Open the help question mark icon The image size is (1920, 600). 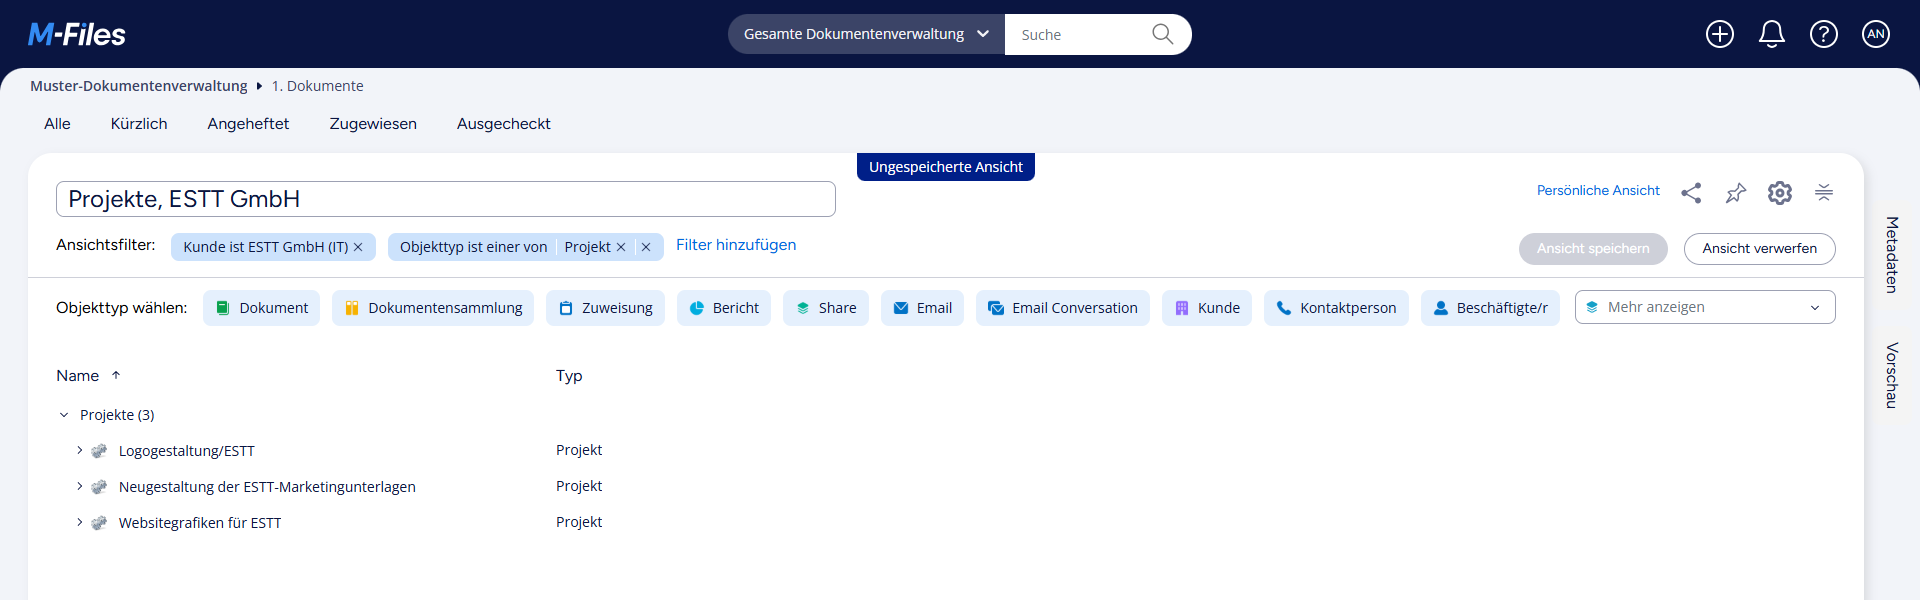tap(1823, 34)
